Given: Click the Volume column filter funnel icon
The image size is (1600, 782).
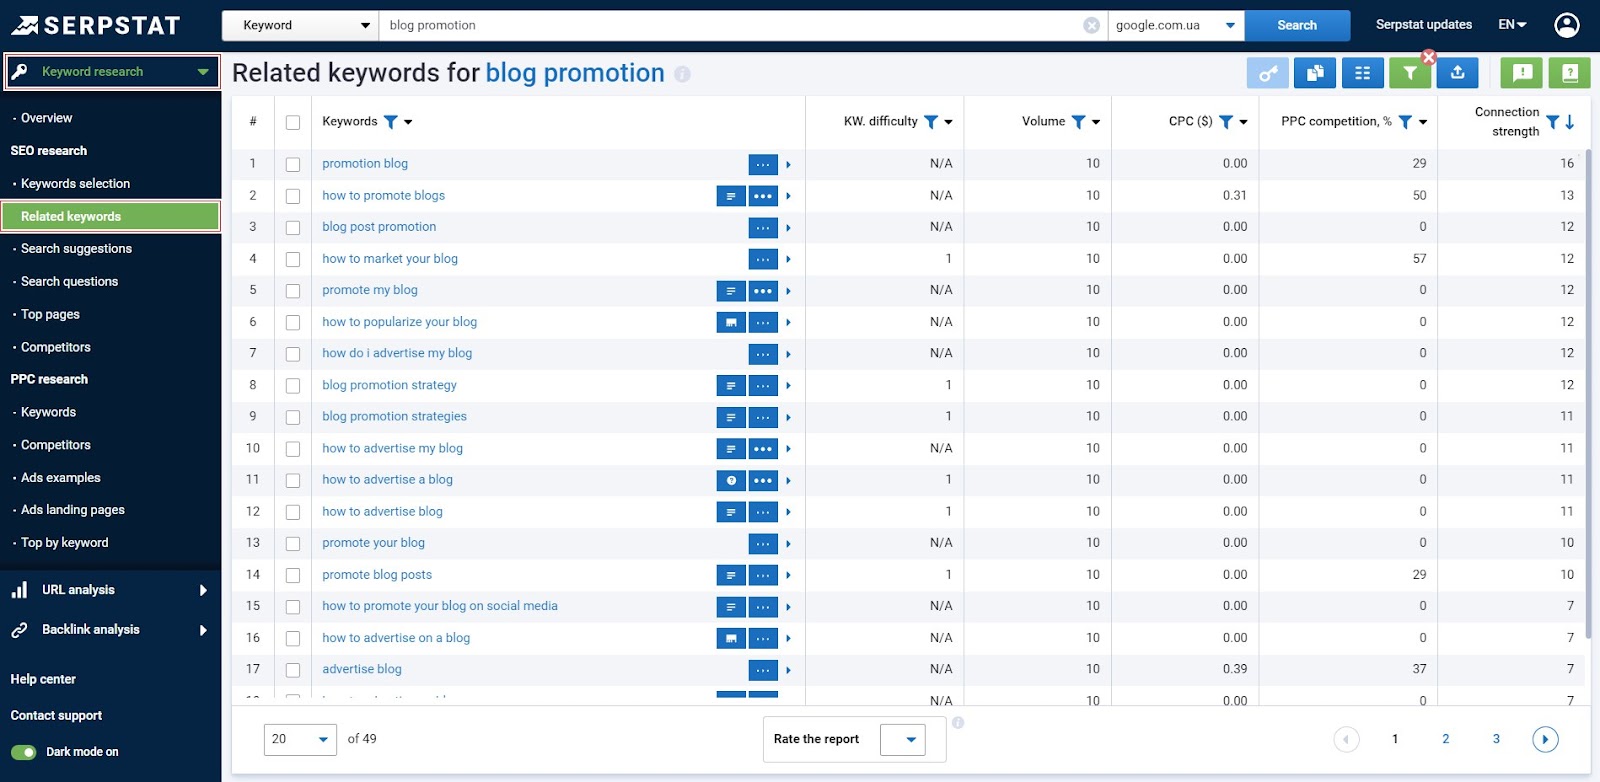Looking at the screenshot, I should 1078,122.
